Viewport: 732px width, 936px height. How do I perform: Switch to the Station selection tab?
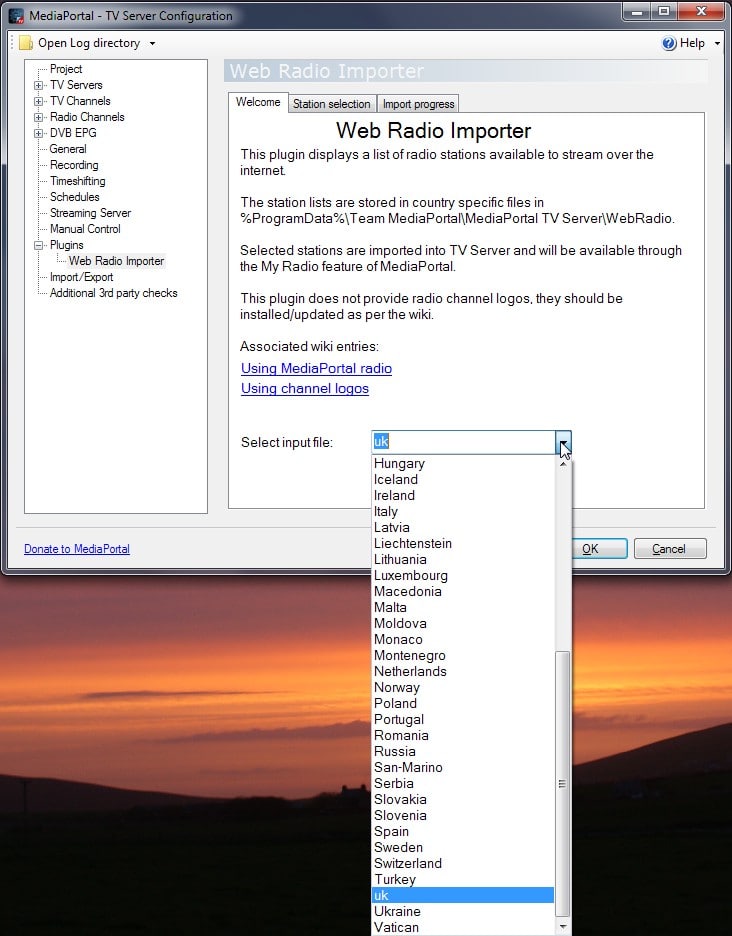(331, 104)
